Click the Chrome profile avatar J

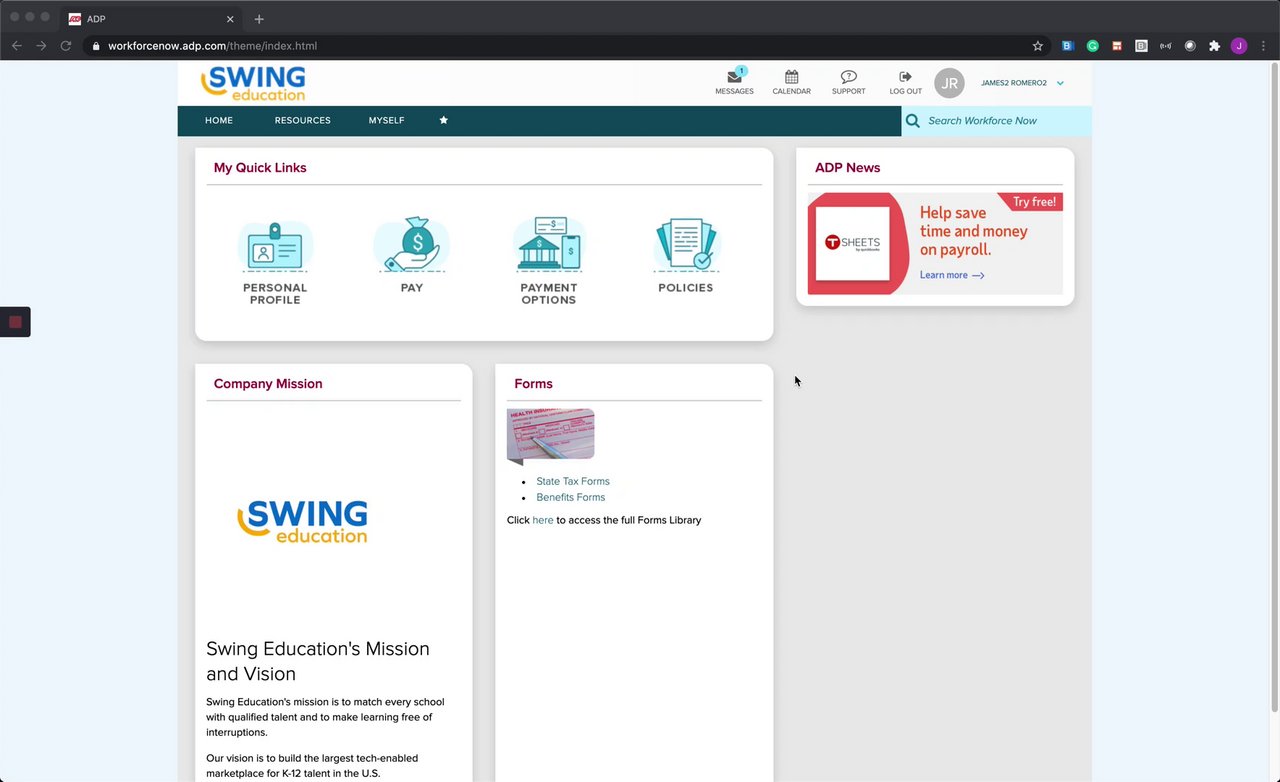pos(1238,46)
